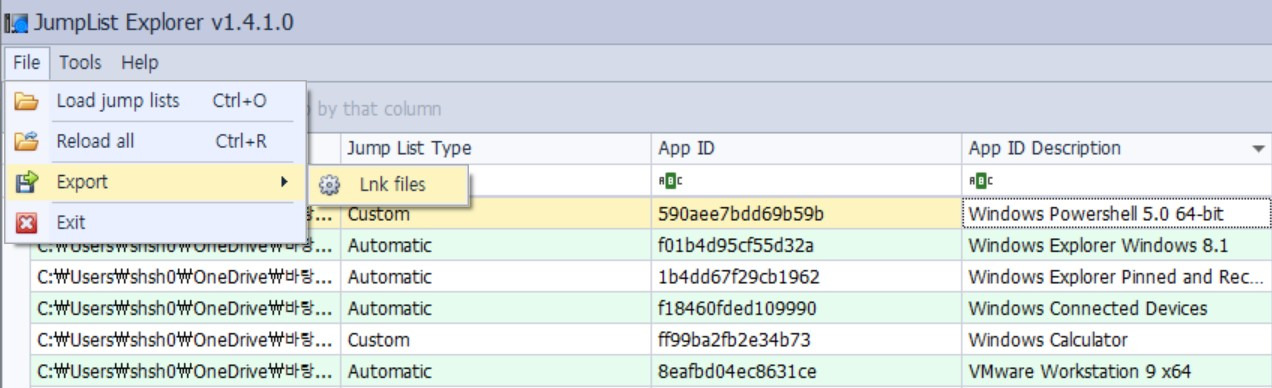
Task: Click the open folder icon beside Load jump lists
Action: pyautogui.click(x=26, y=101)
